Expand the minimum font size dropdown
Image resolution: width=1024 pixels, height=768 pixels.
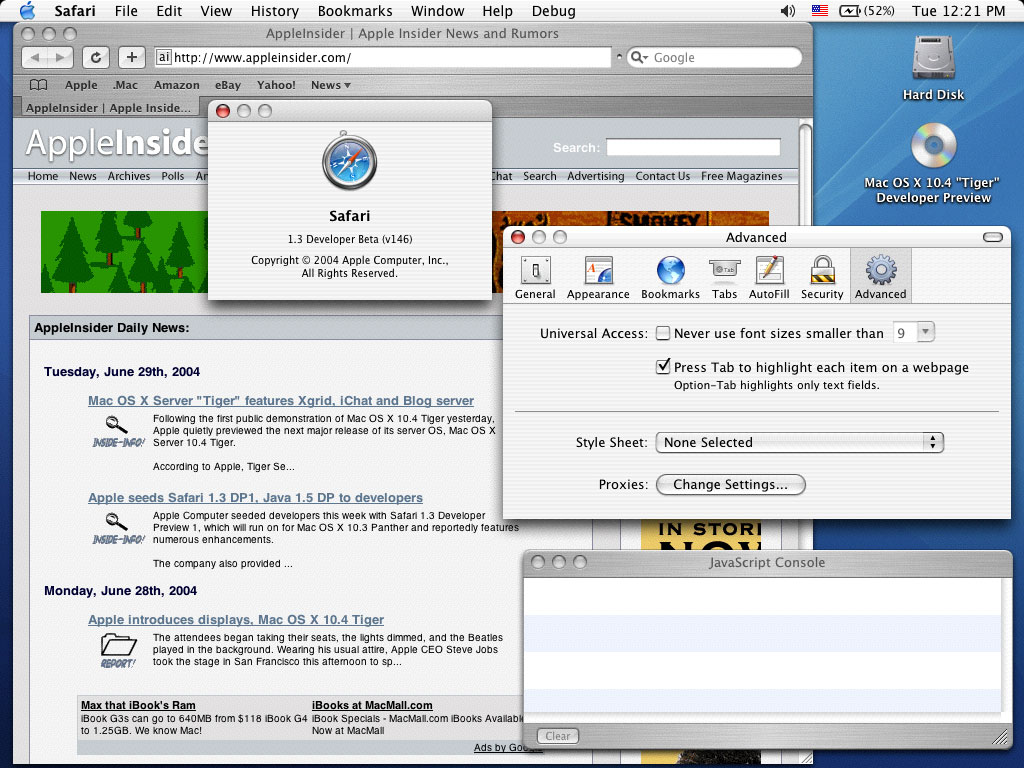925,333
